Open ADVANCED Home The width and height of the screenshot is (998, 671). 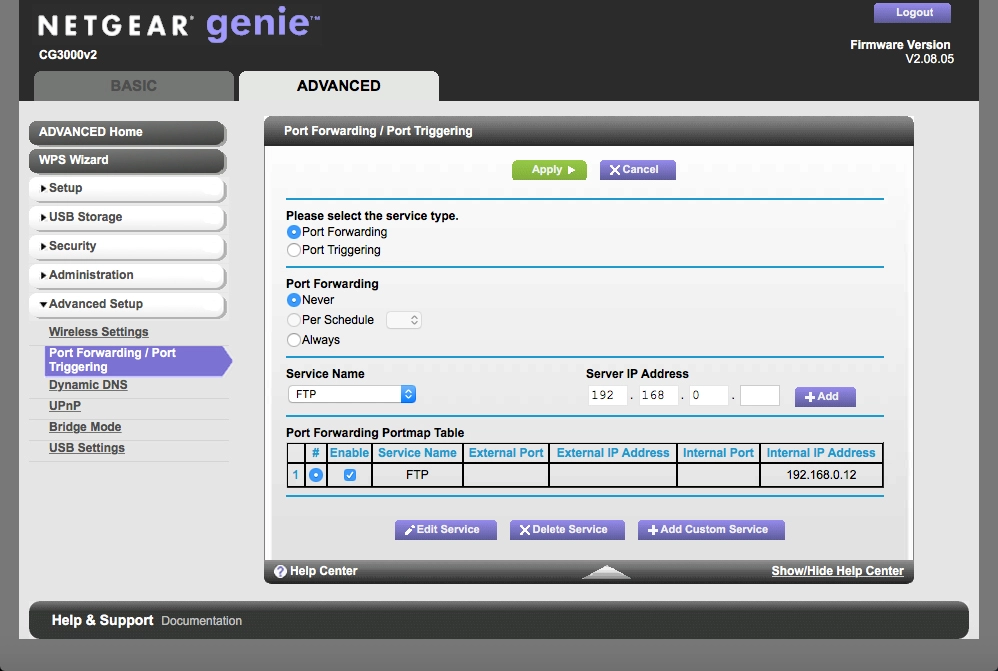point(127,132)
